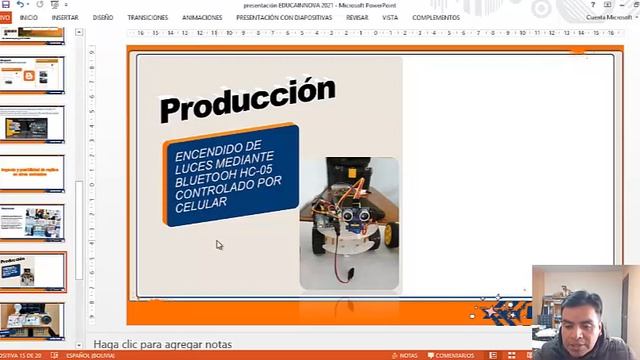Click scroll-up arrow of slide thumbnail pane
This screenshot has height=360, width=640.
click(79, 32)
